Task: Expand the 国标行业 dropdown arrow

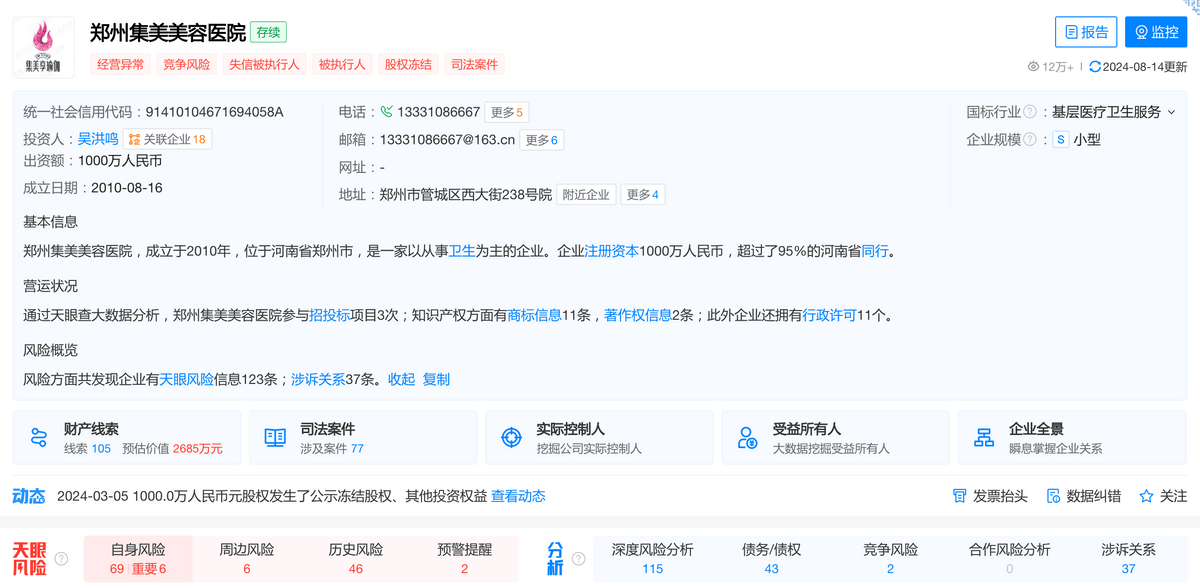Action: [1171, 112]
